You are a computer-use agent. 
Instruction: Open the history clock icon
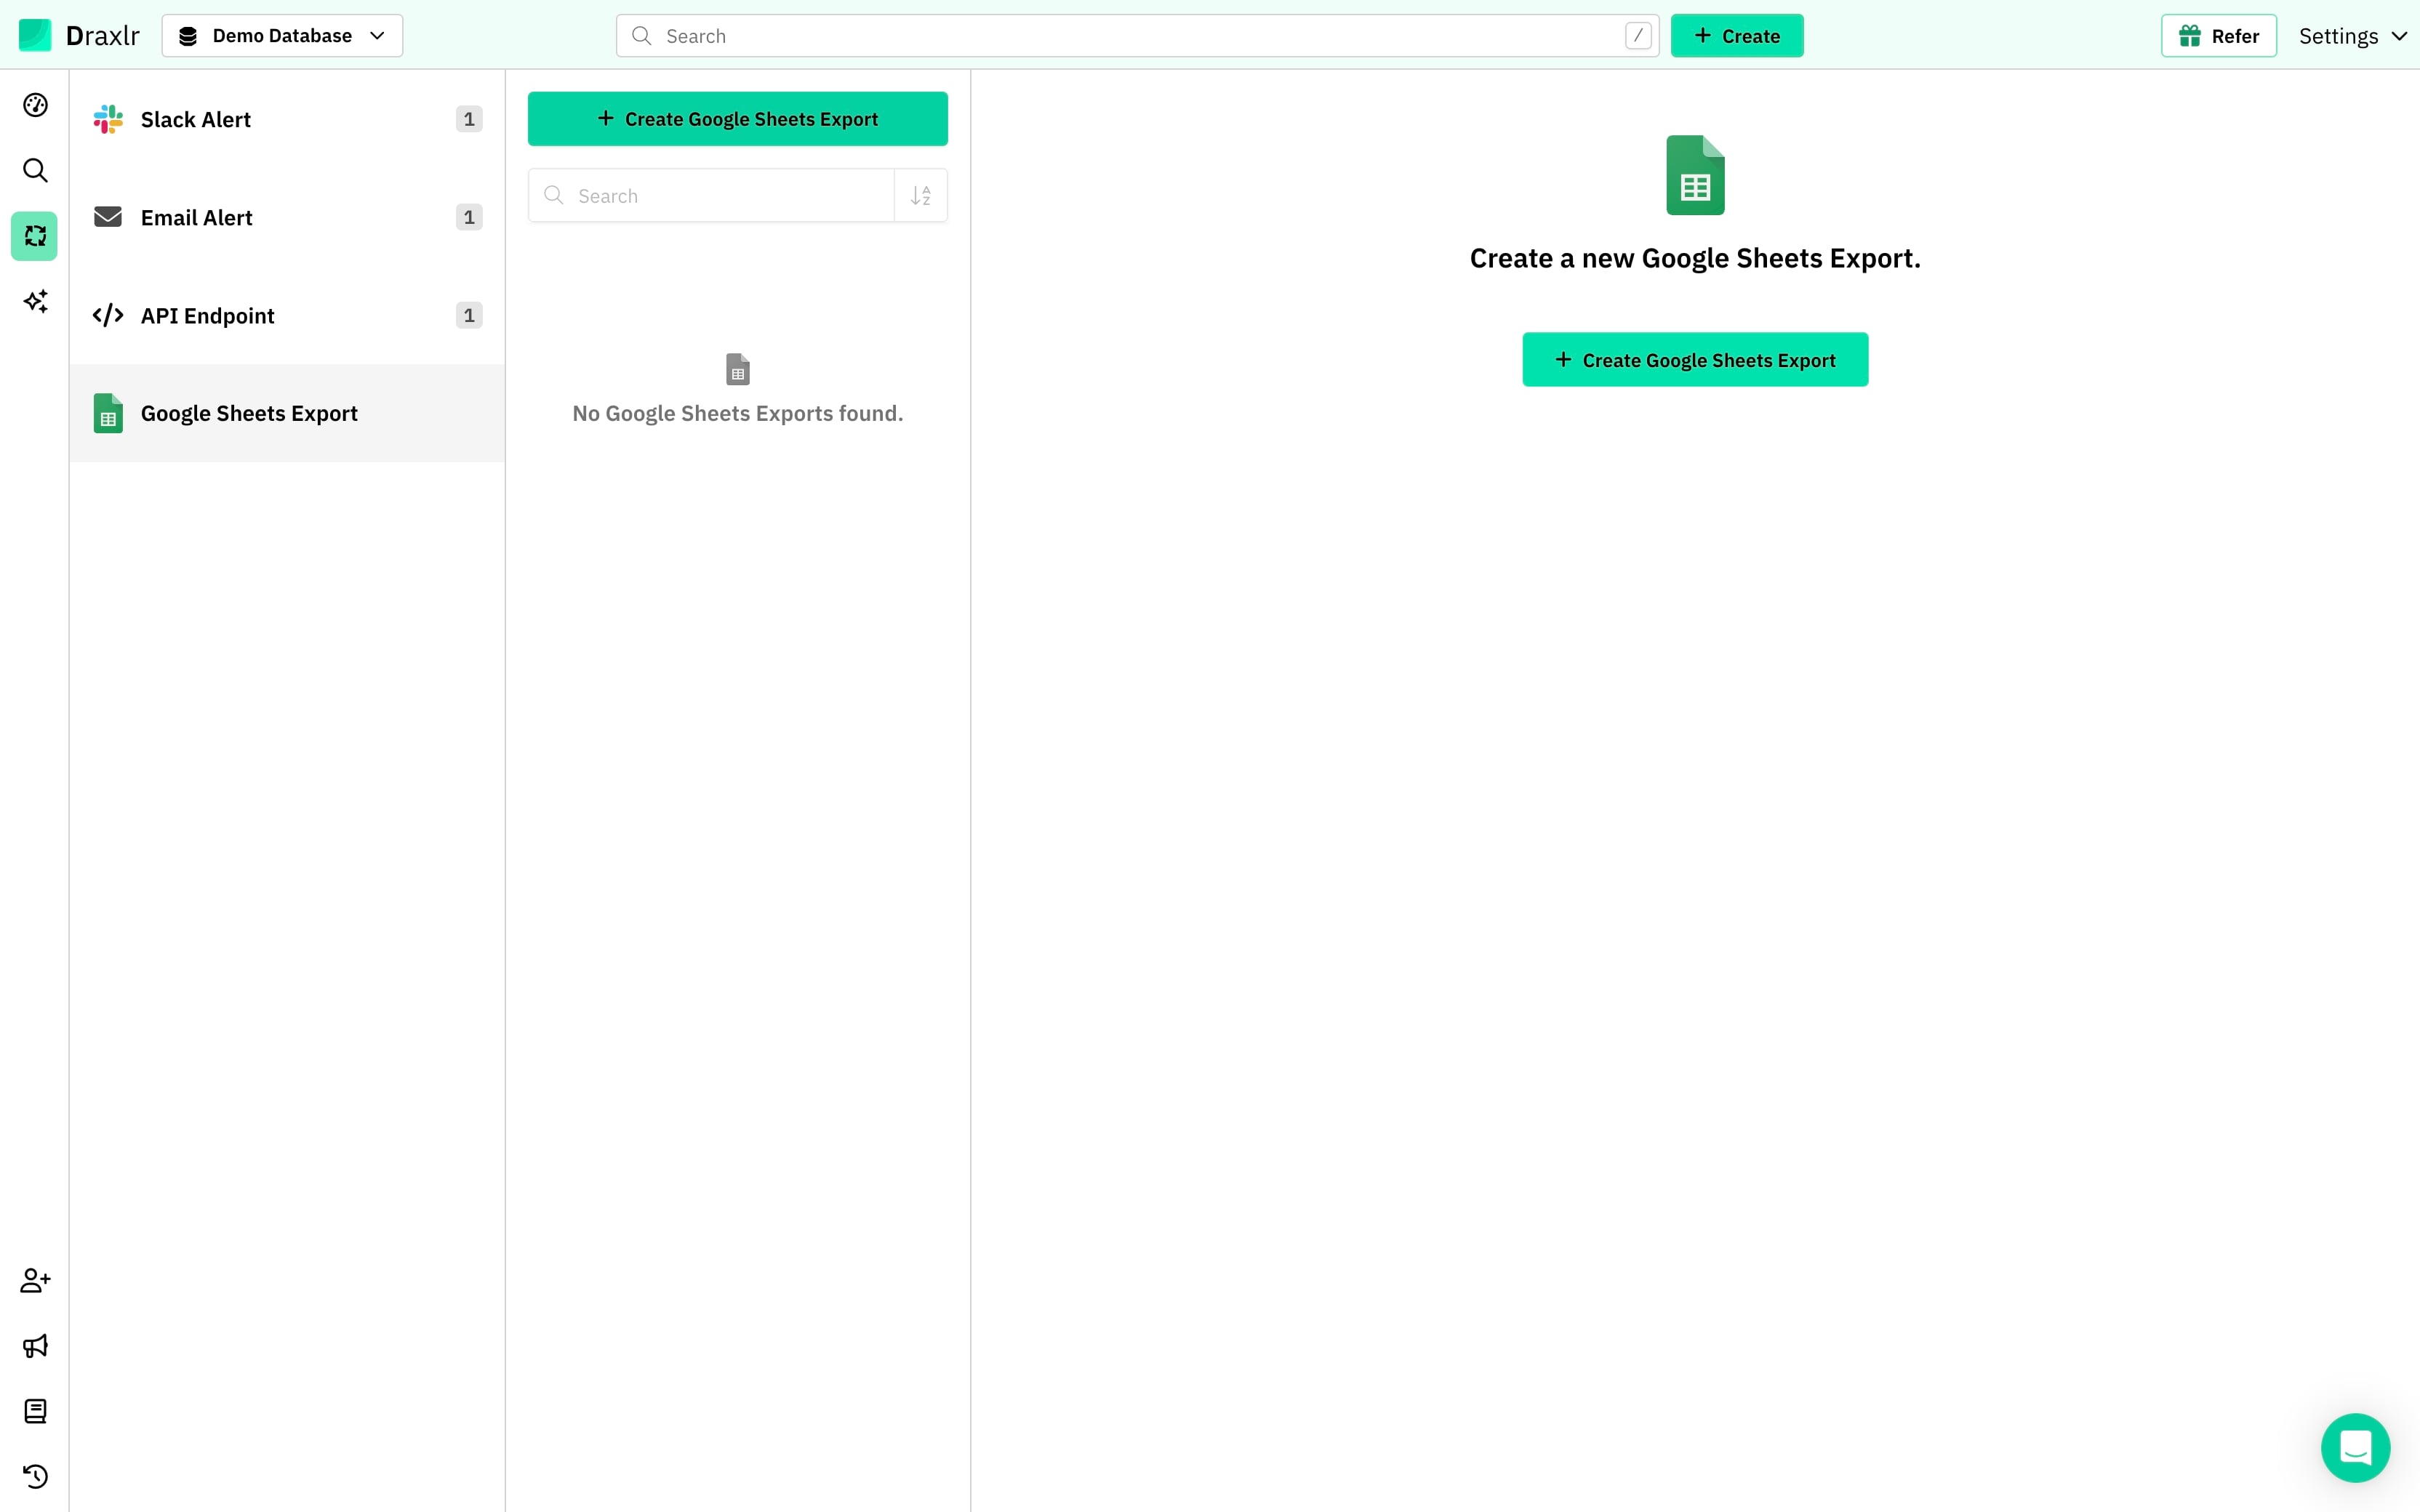(35, 1476)
